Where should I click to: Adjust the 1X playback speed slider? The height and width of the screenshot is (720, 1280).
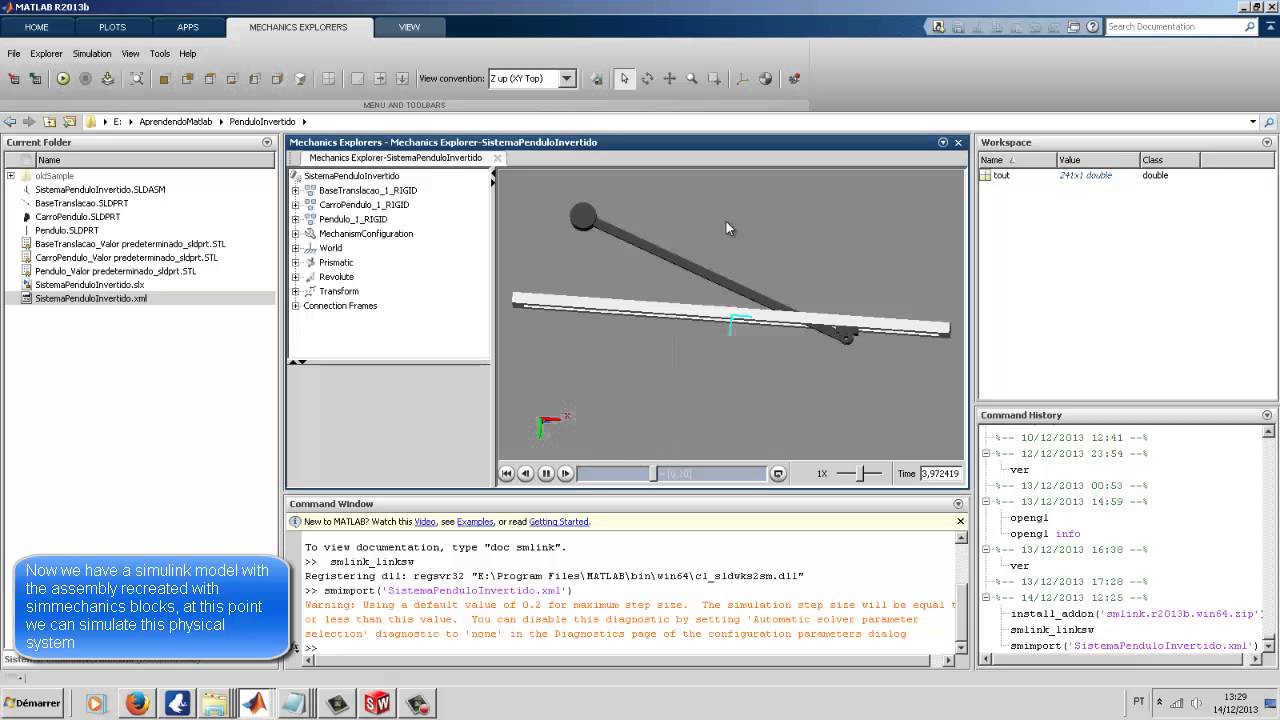point(860,473)
